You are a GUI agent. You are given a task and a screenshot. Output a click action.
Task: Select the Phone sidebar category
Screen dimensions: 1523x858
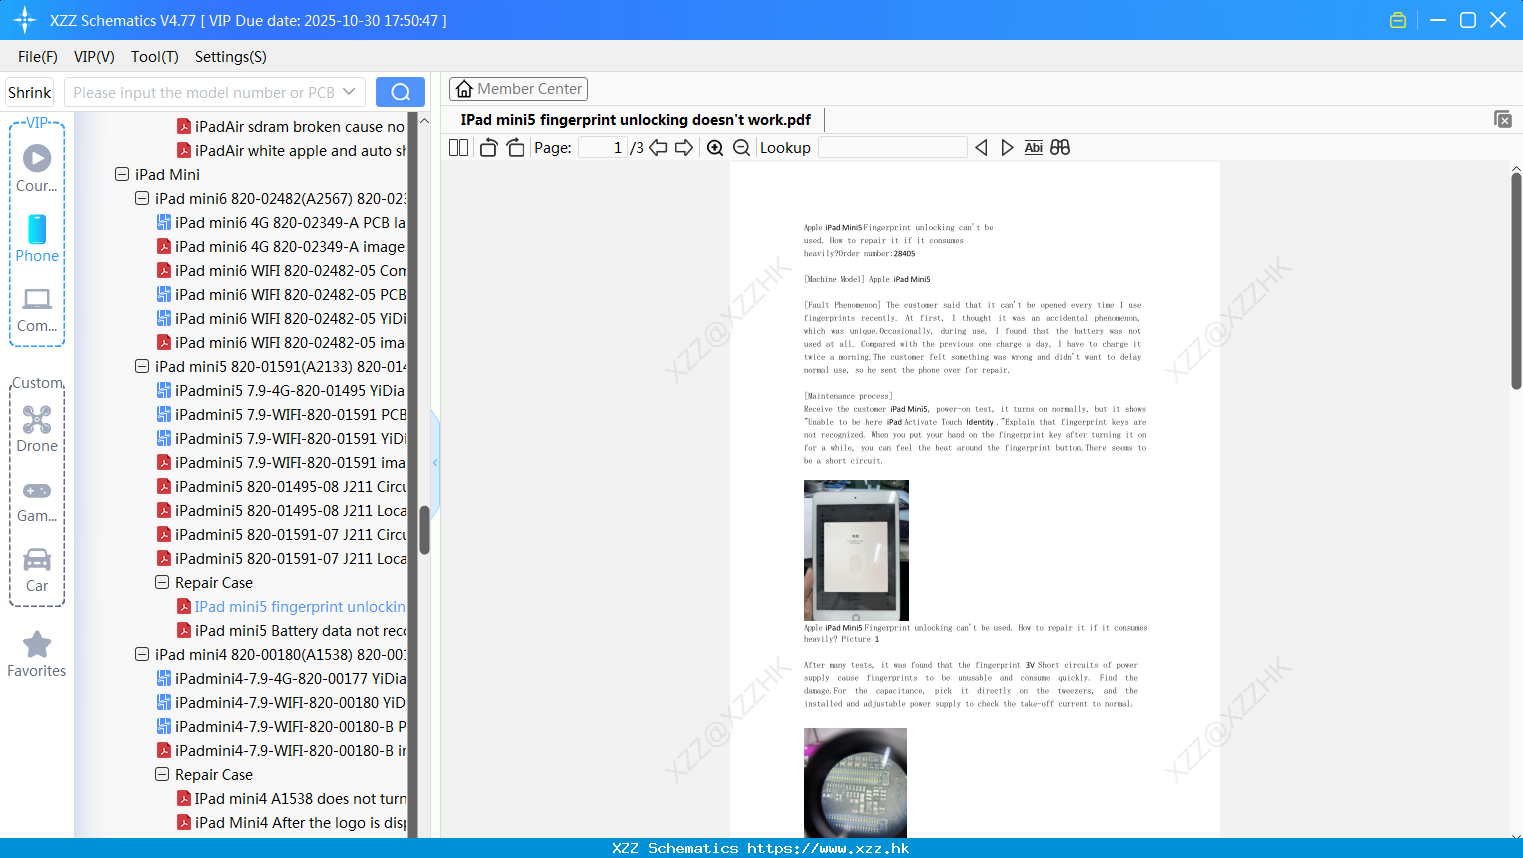[37, 238]
